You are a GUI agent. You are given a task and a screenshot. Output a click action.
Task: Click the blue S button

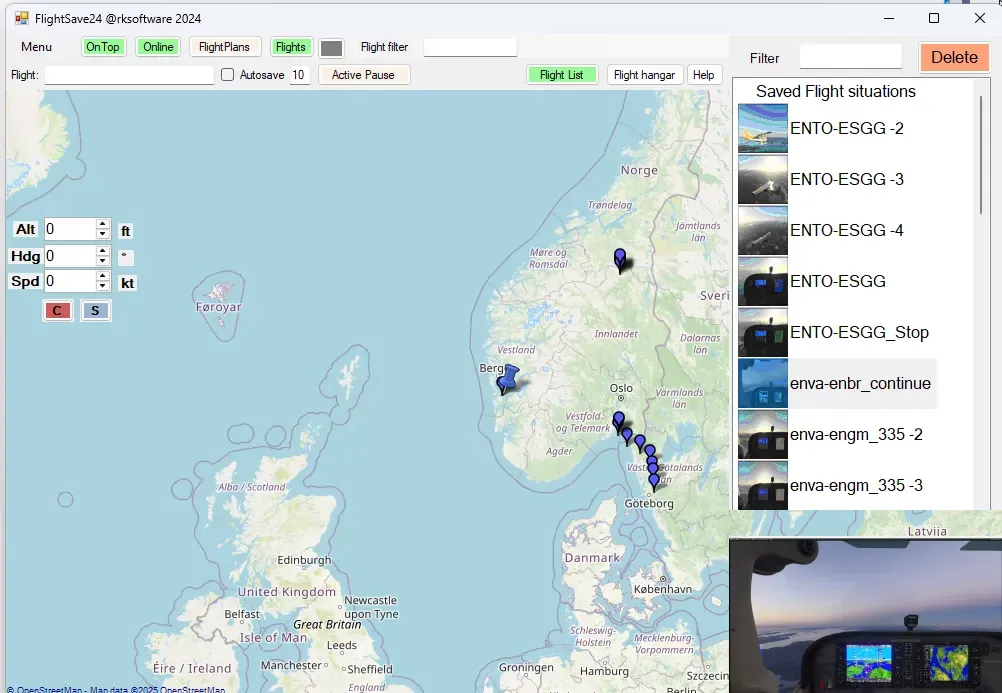point(95,310)
